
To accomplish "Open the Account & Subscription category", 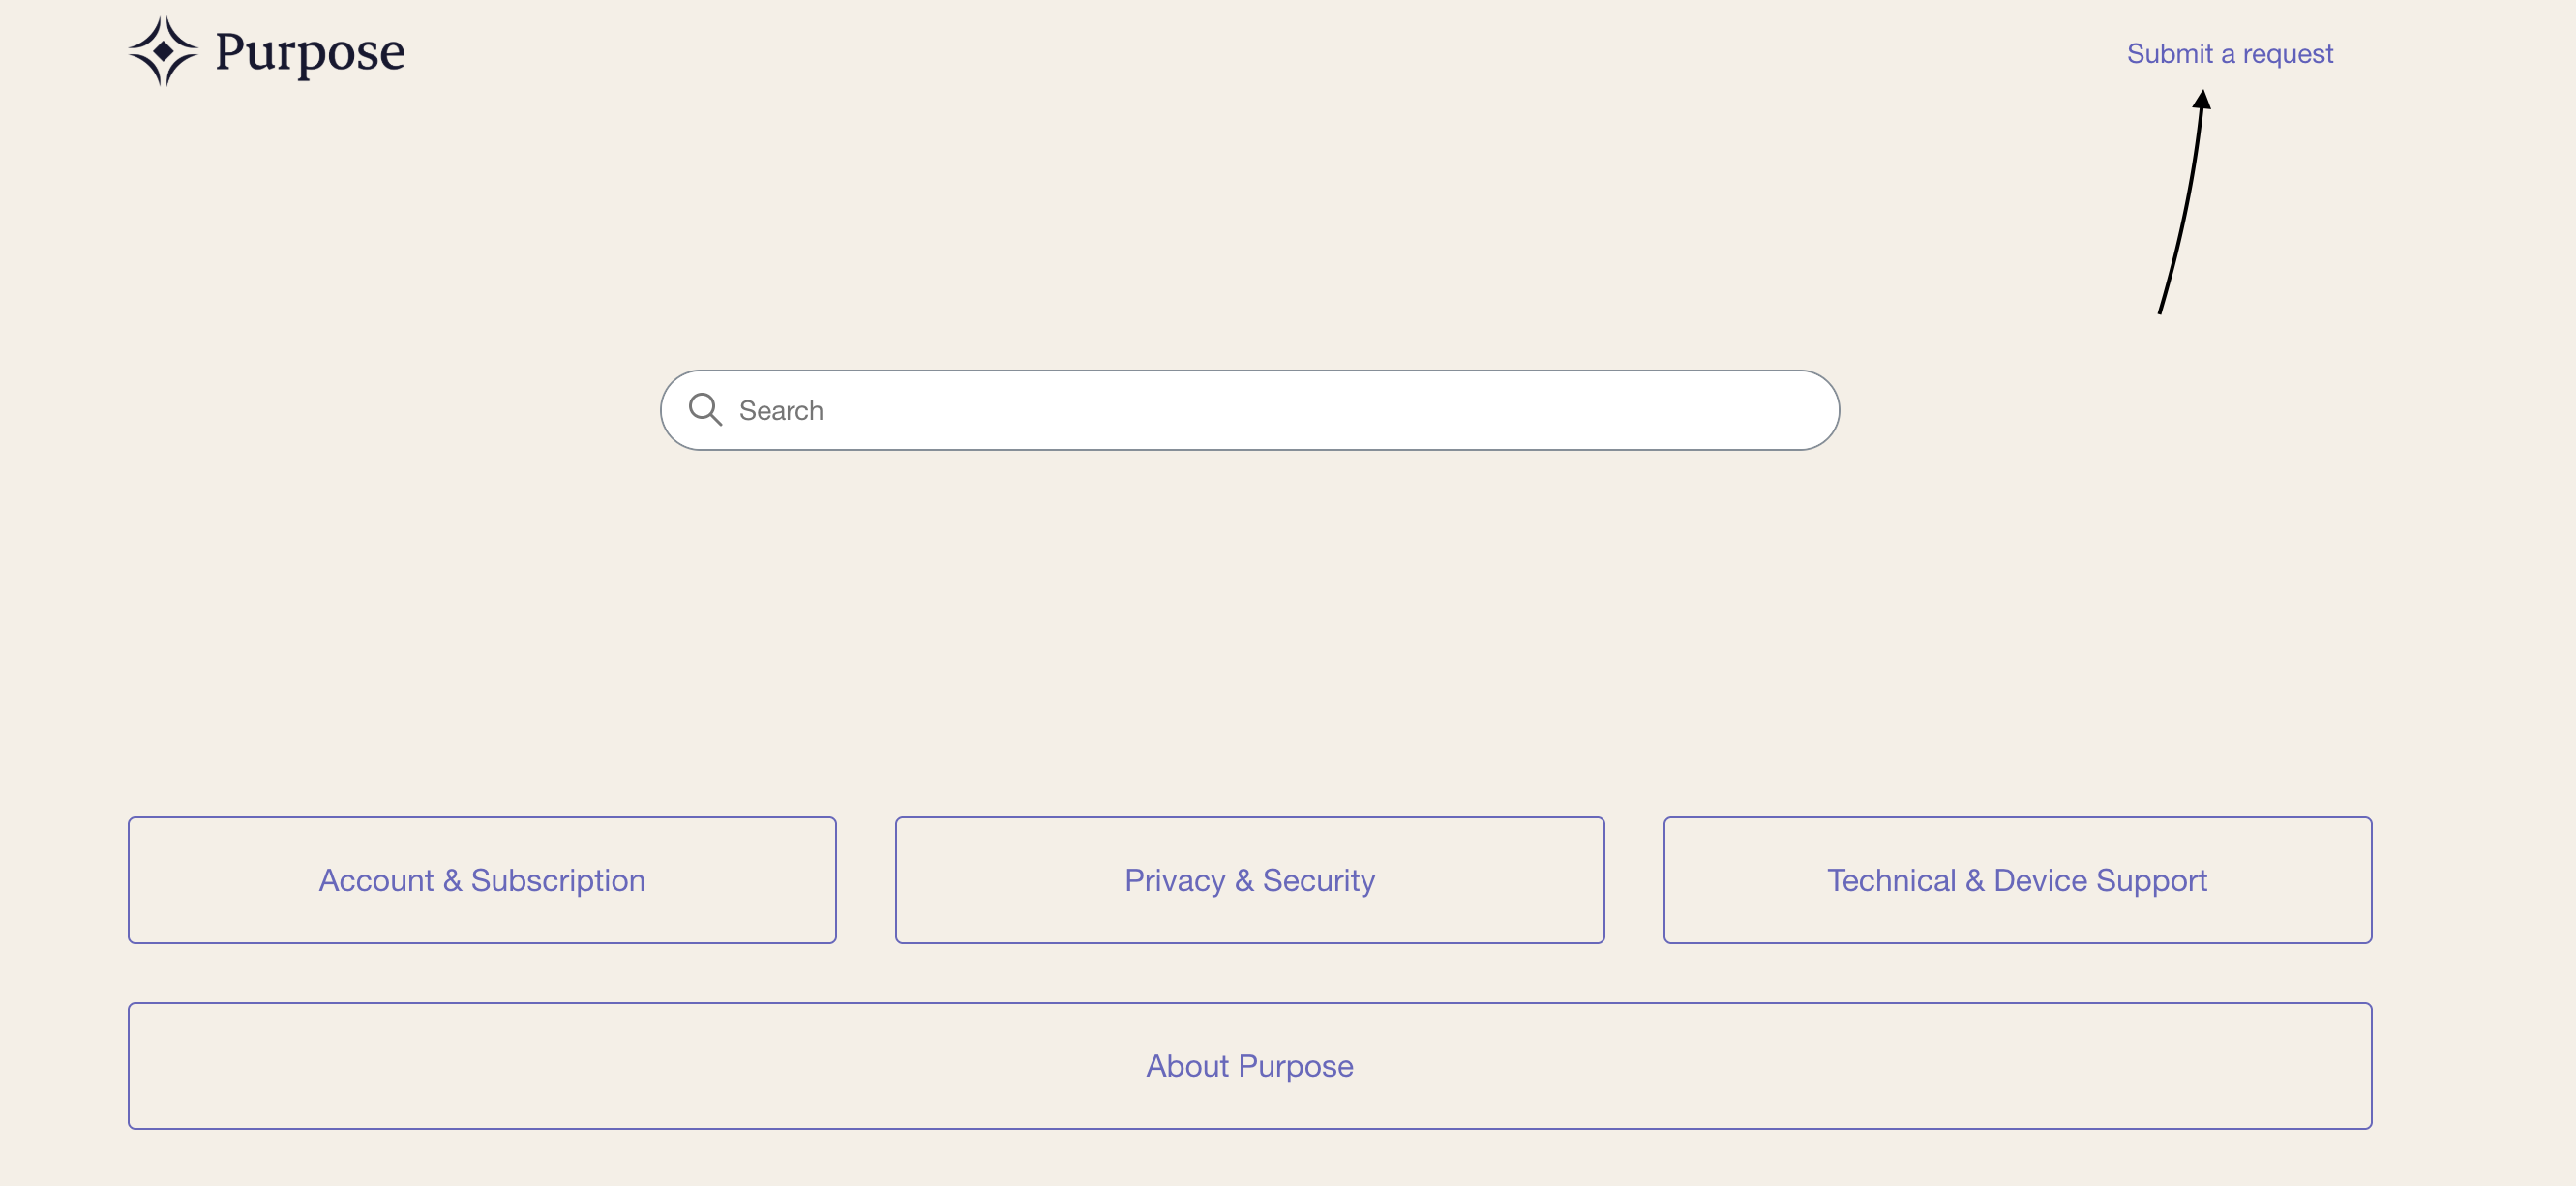I will pos(482,880).
